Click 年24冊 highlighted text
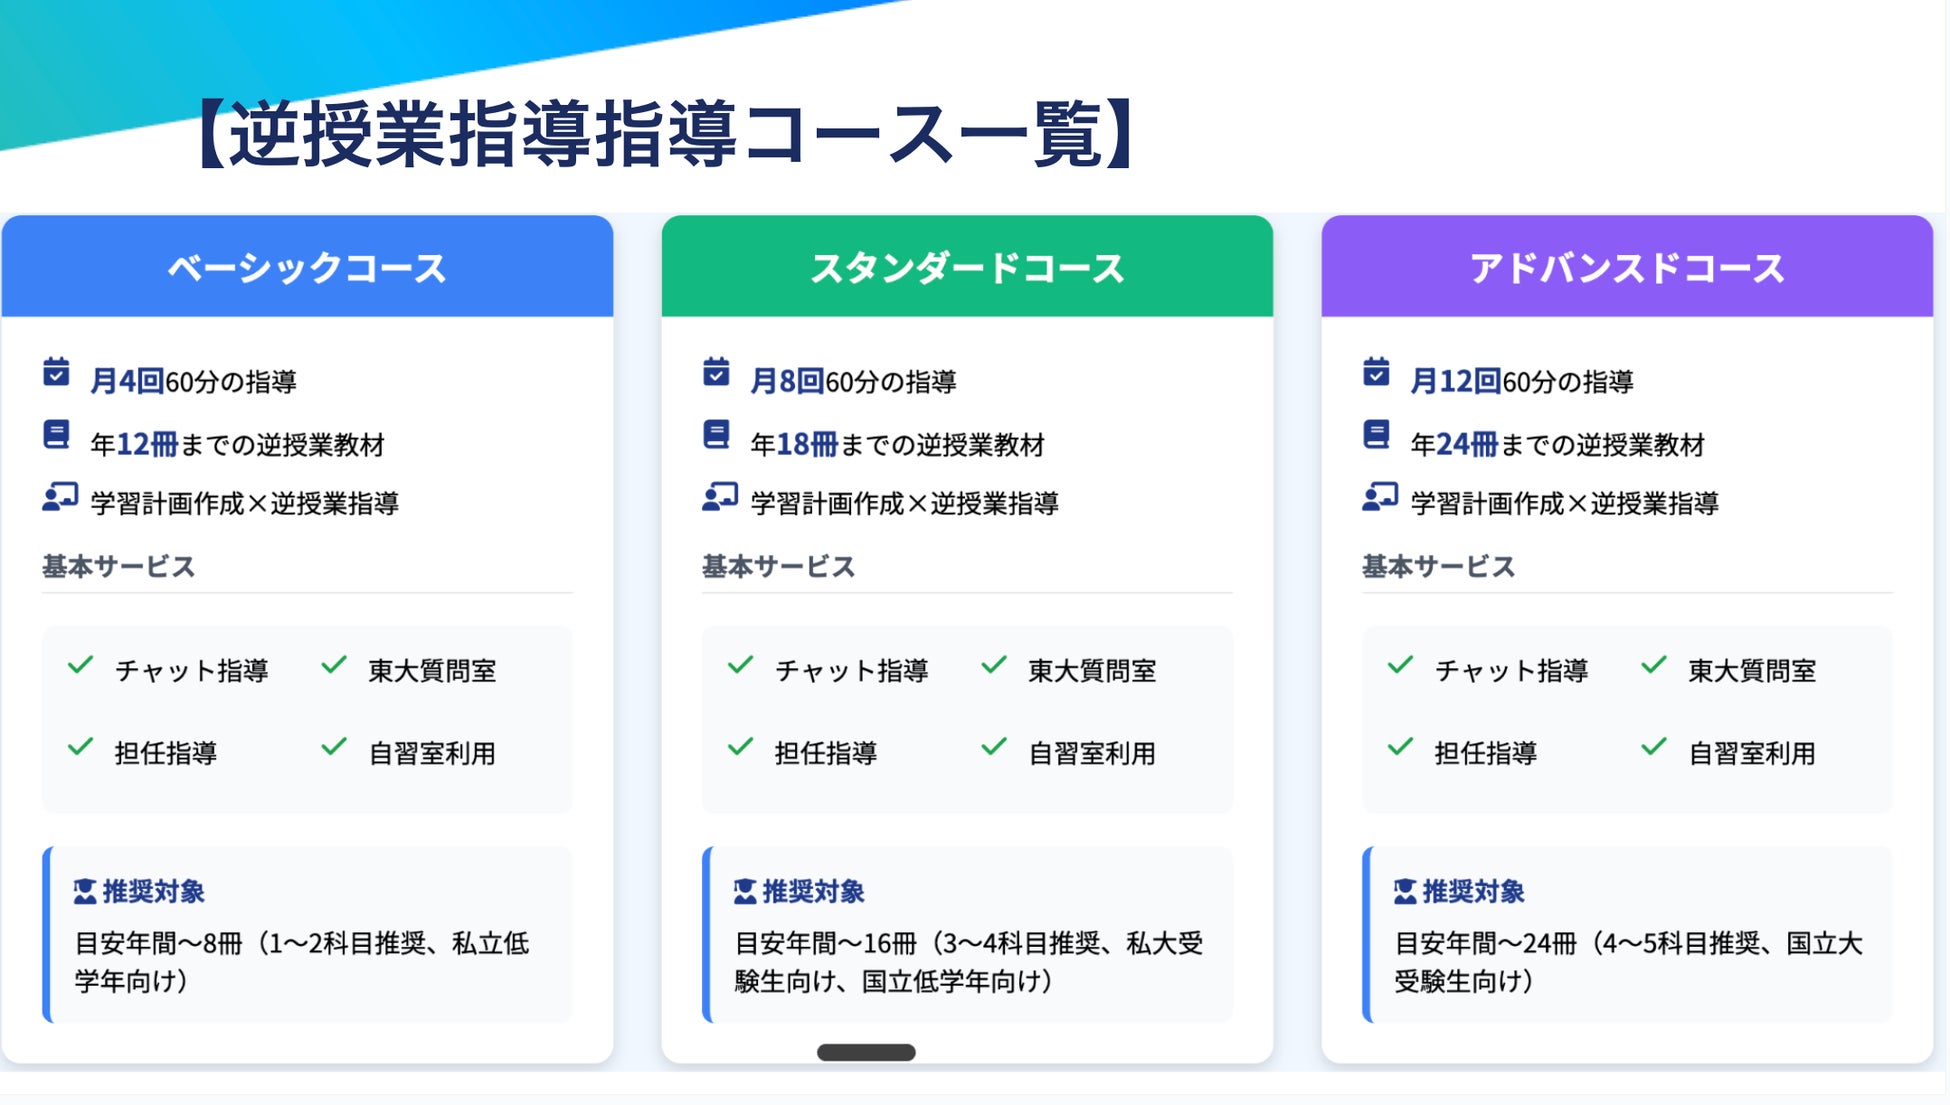Image resolution: width=1950 pixels, height=1105 pixels. pos(1454,444)
